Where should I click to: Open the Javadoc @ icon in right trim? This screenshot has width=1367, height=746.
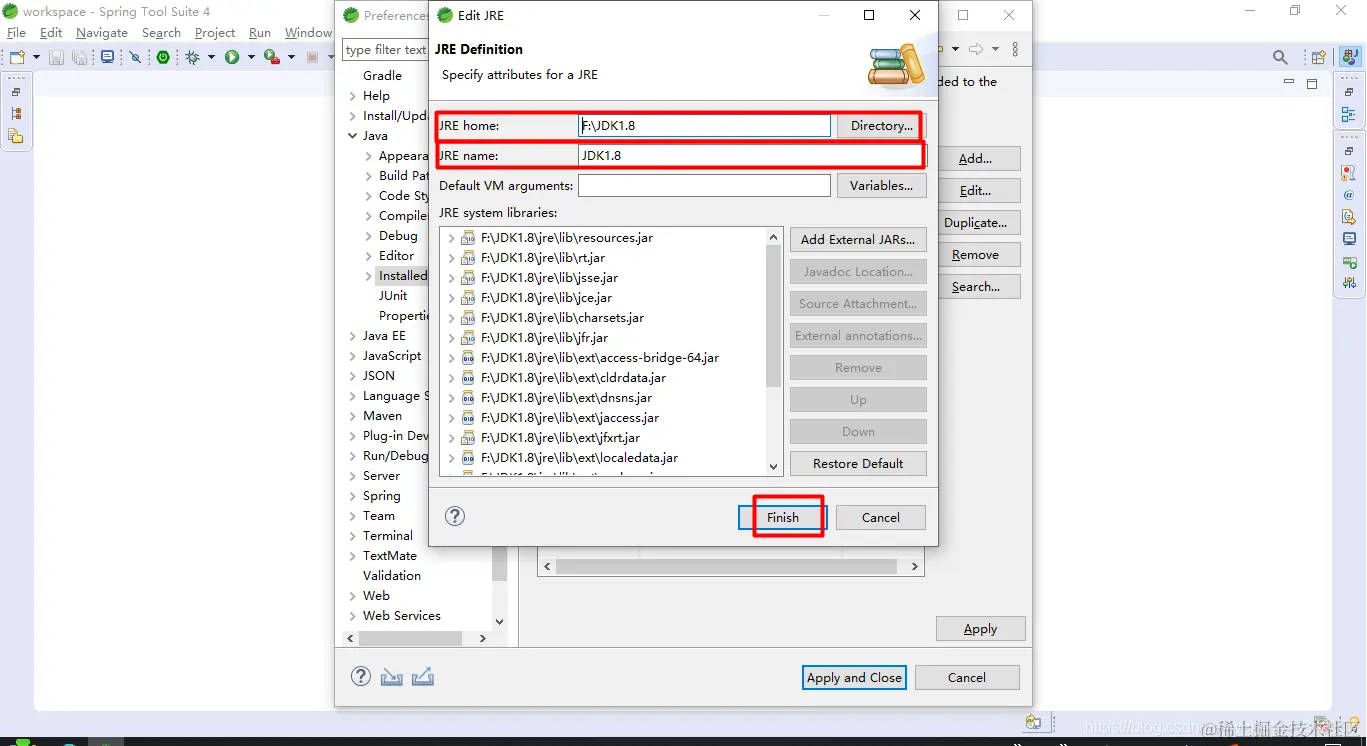tap(1349, 195)
